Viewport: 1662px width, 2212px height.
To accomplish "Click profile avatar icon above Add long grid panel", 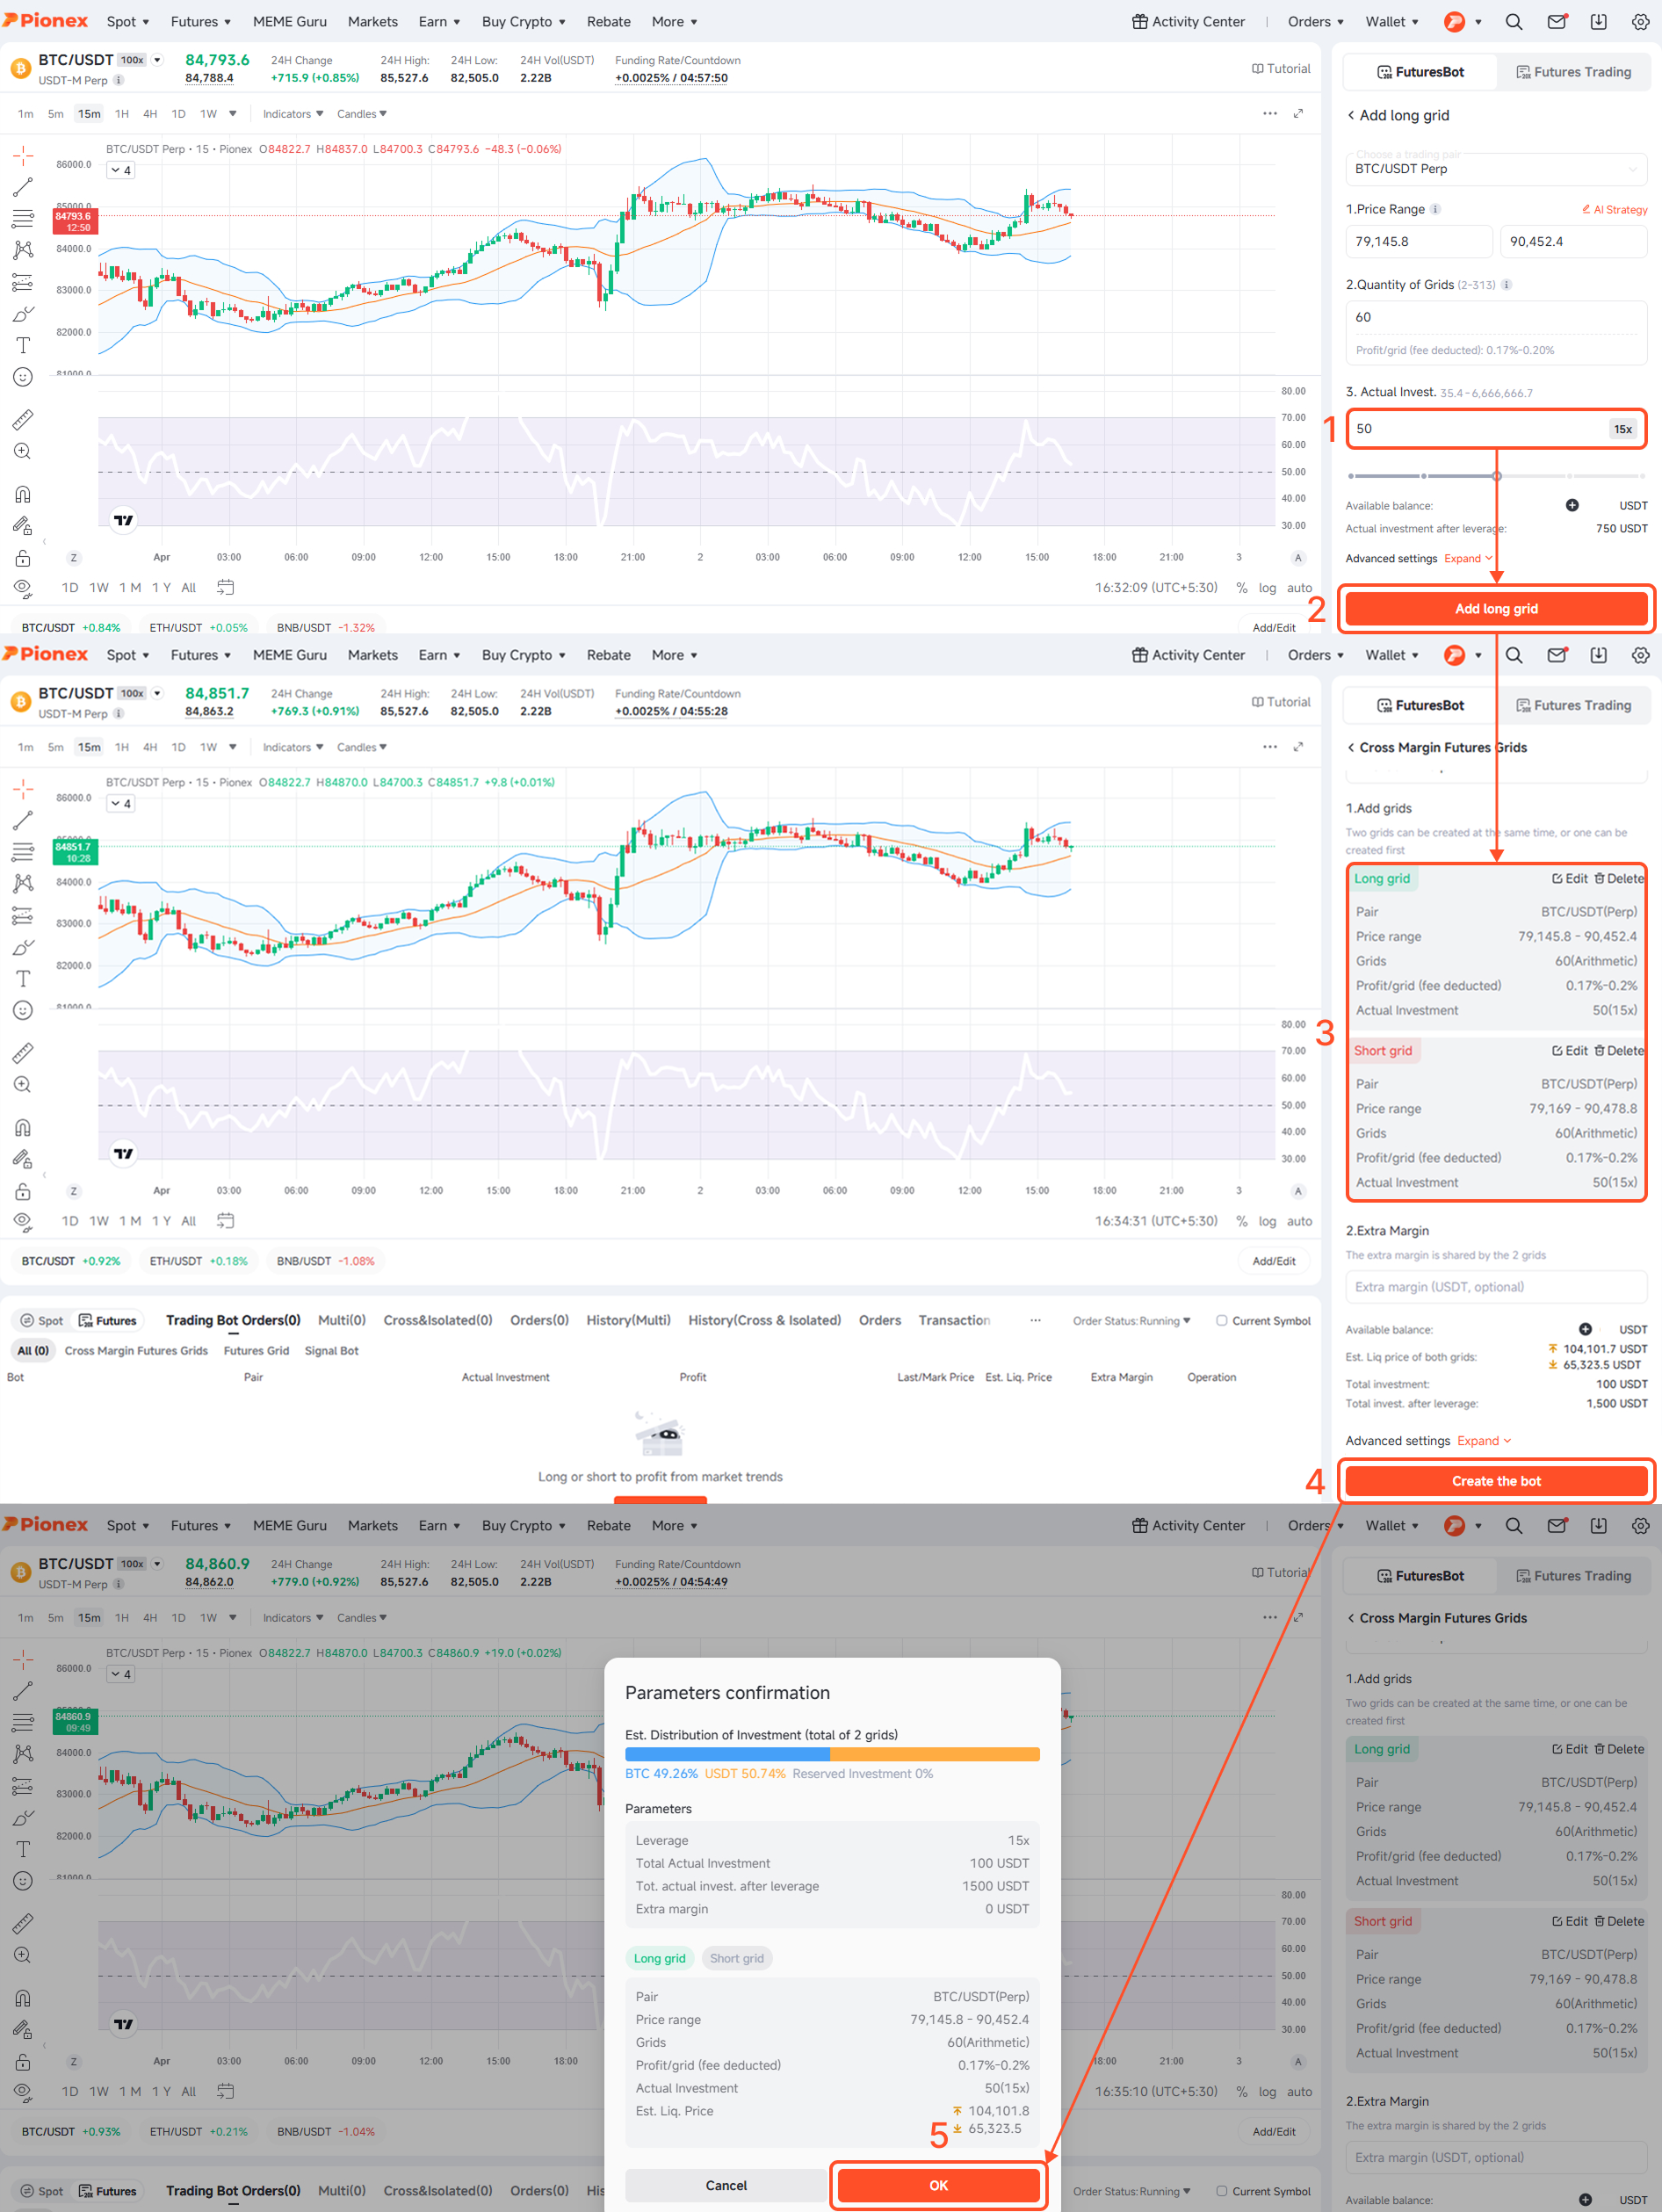I will pyautogui.click(x=1454, y=22).
